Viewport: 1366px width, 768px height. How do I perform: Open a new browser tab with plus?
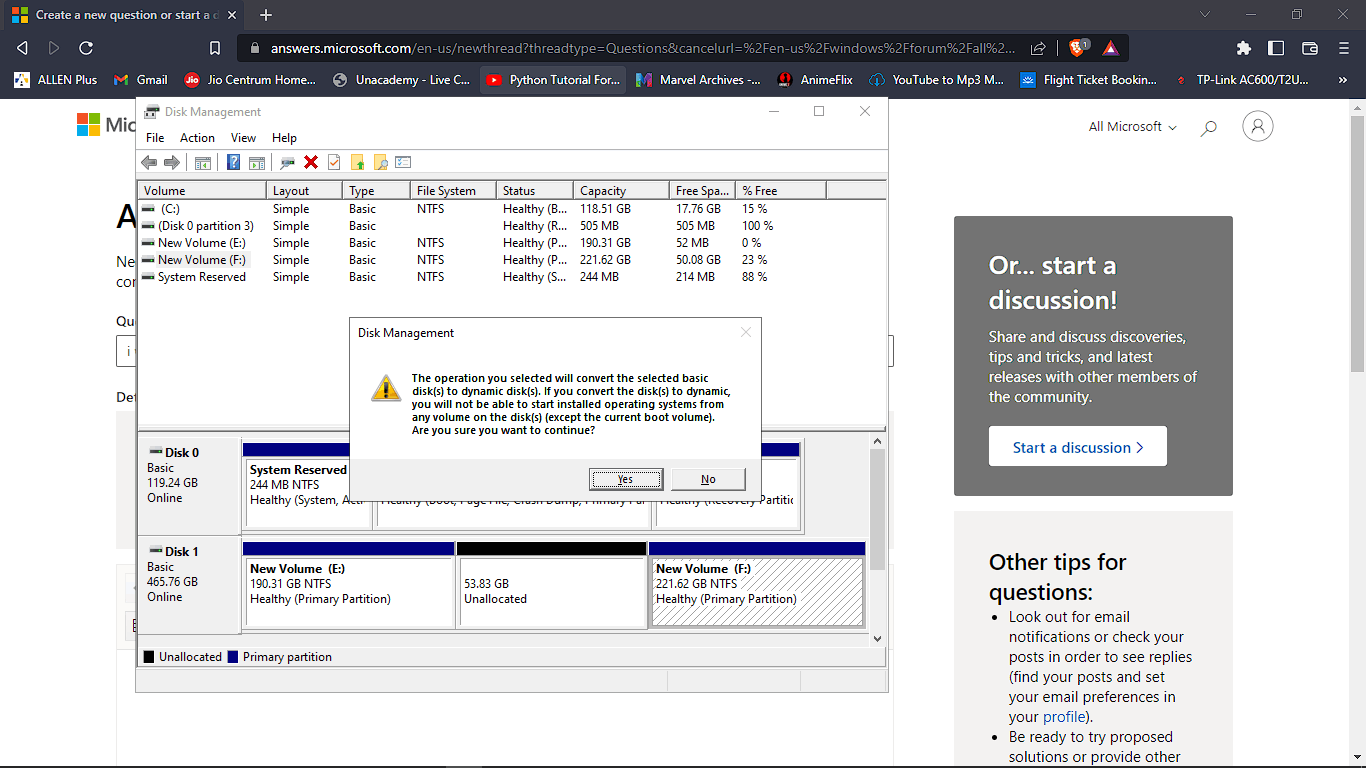pyautogui.click(x=266, y=15)
